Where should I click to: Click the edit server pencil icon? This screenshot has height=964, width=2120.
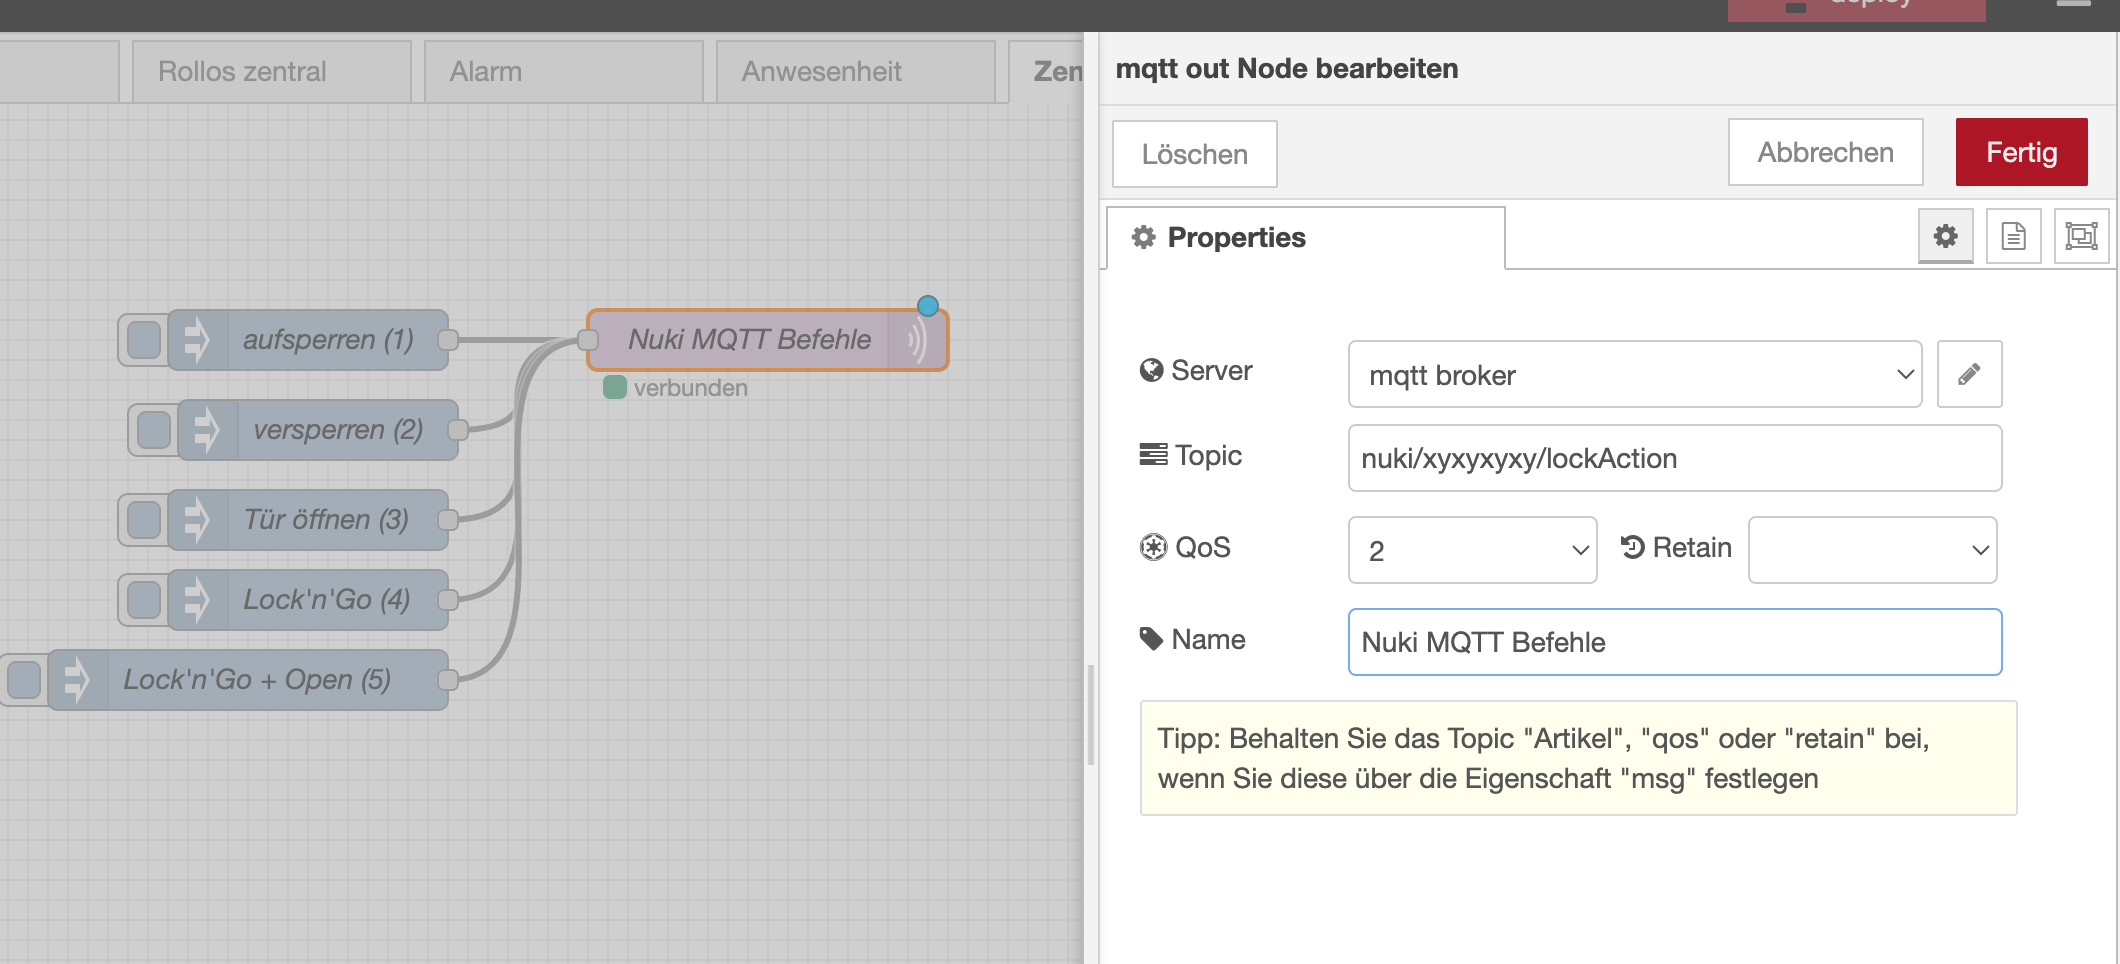(x=1969, y=374)
